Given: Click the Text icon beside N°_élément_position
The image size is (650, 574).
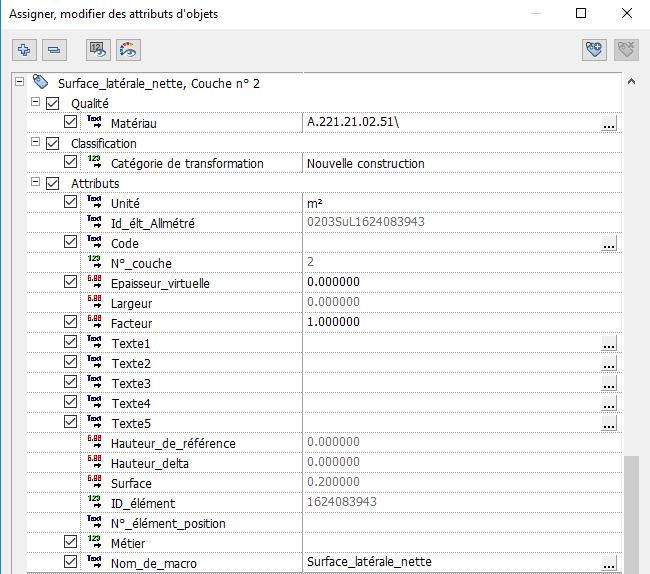Looking at the screenshot, I should point(95,522).
